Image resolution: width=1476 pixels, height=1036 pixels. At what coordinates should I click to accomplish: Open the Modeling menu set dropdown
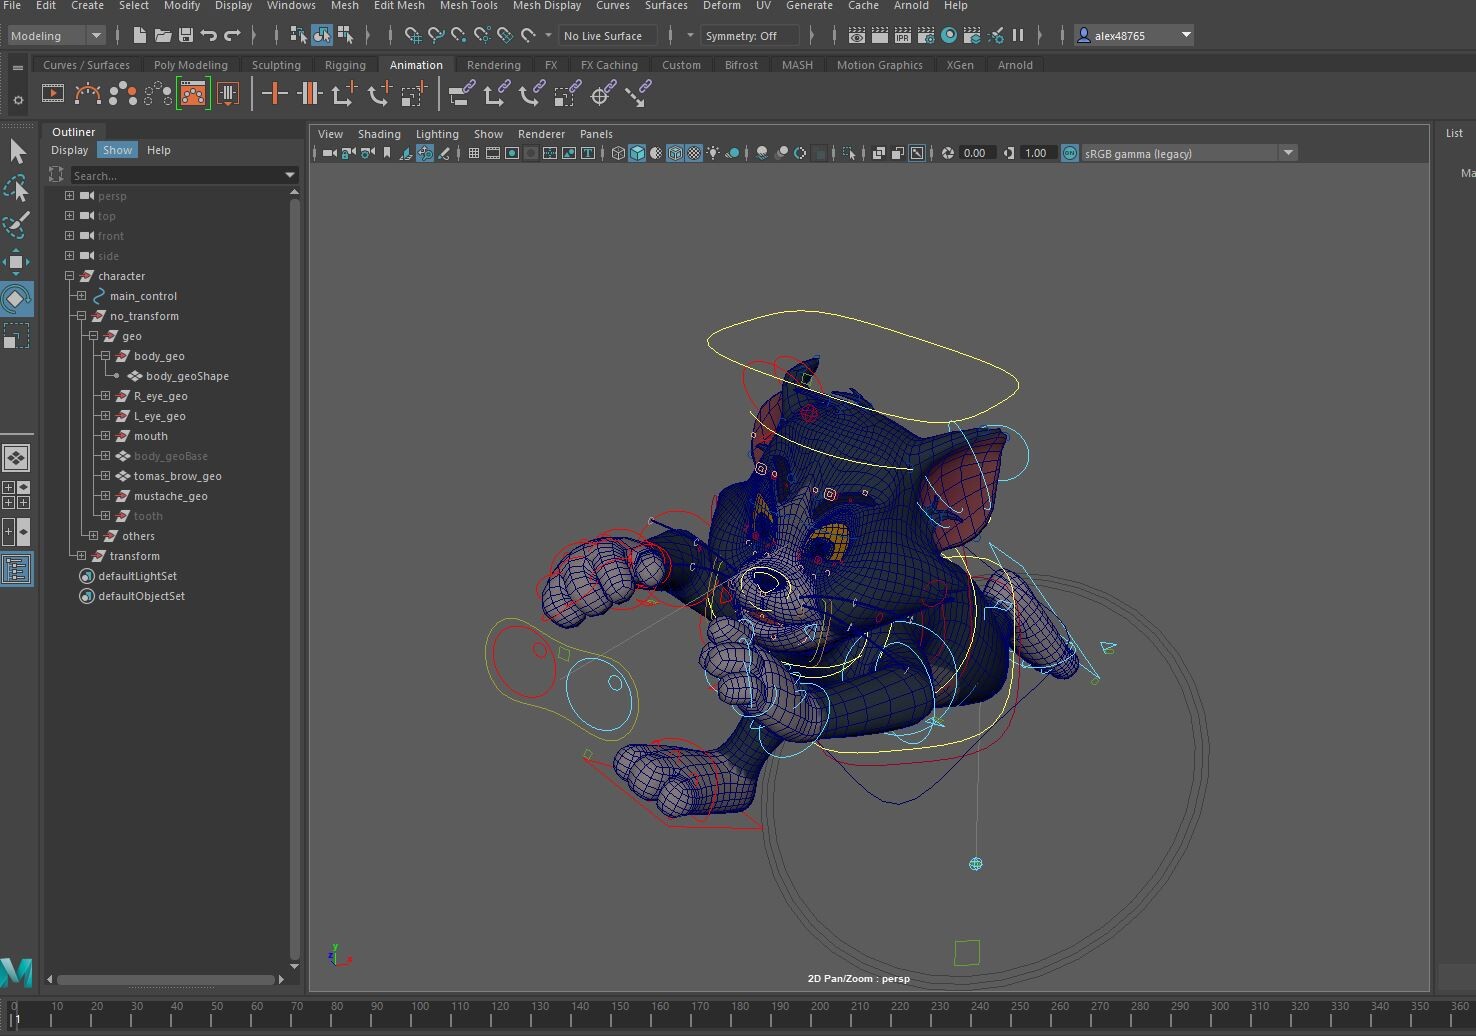pos(56,36)
